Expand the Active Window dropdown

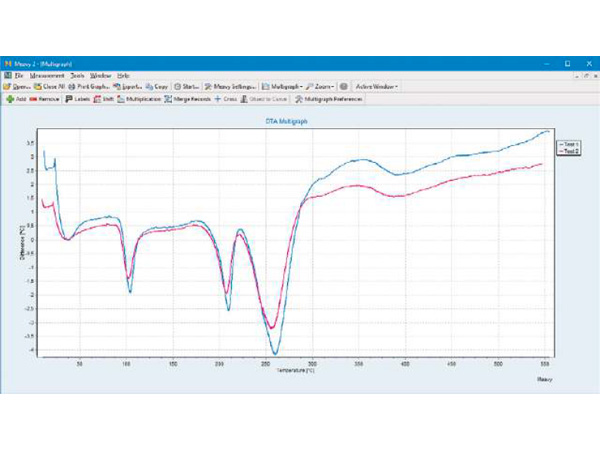point(378,87)
